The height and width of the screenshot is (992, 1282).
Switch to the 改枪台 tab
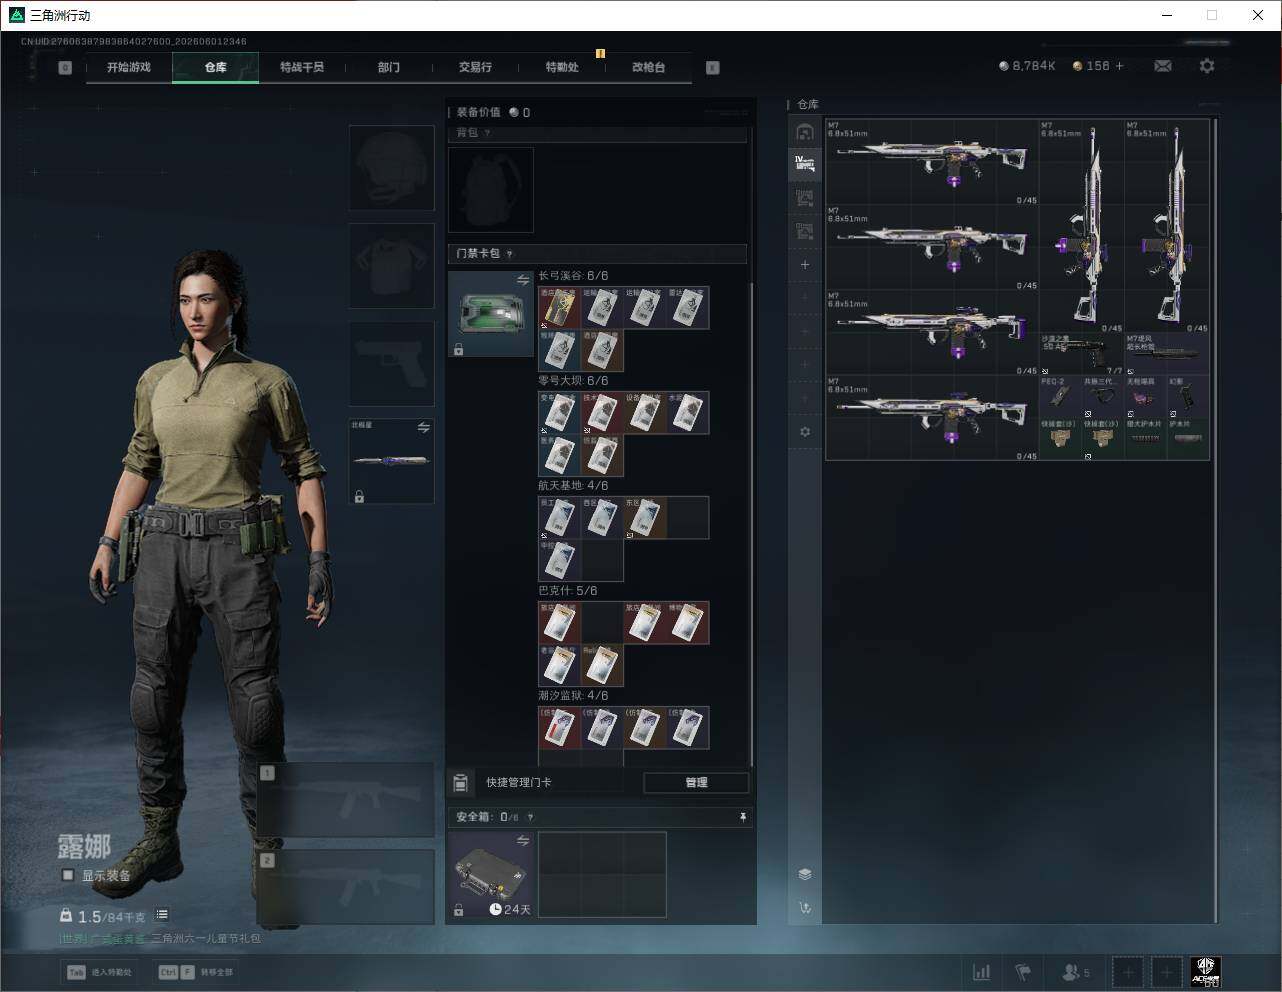coord(648,67)
